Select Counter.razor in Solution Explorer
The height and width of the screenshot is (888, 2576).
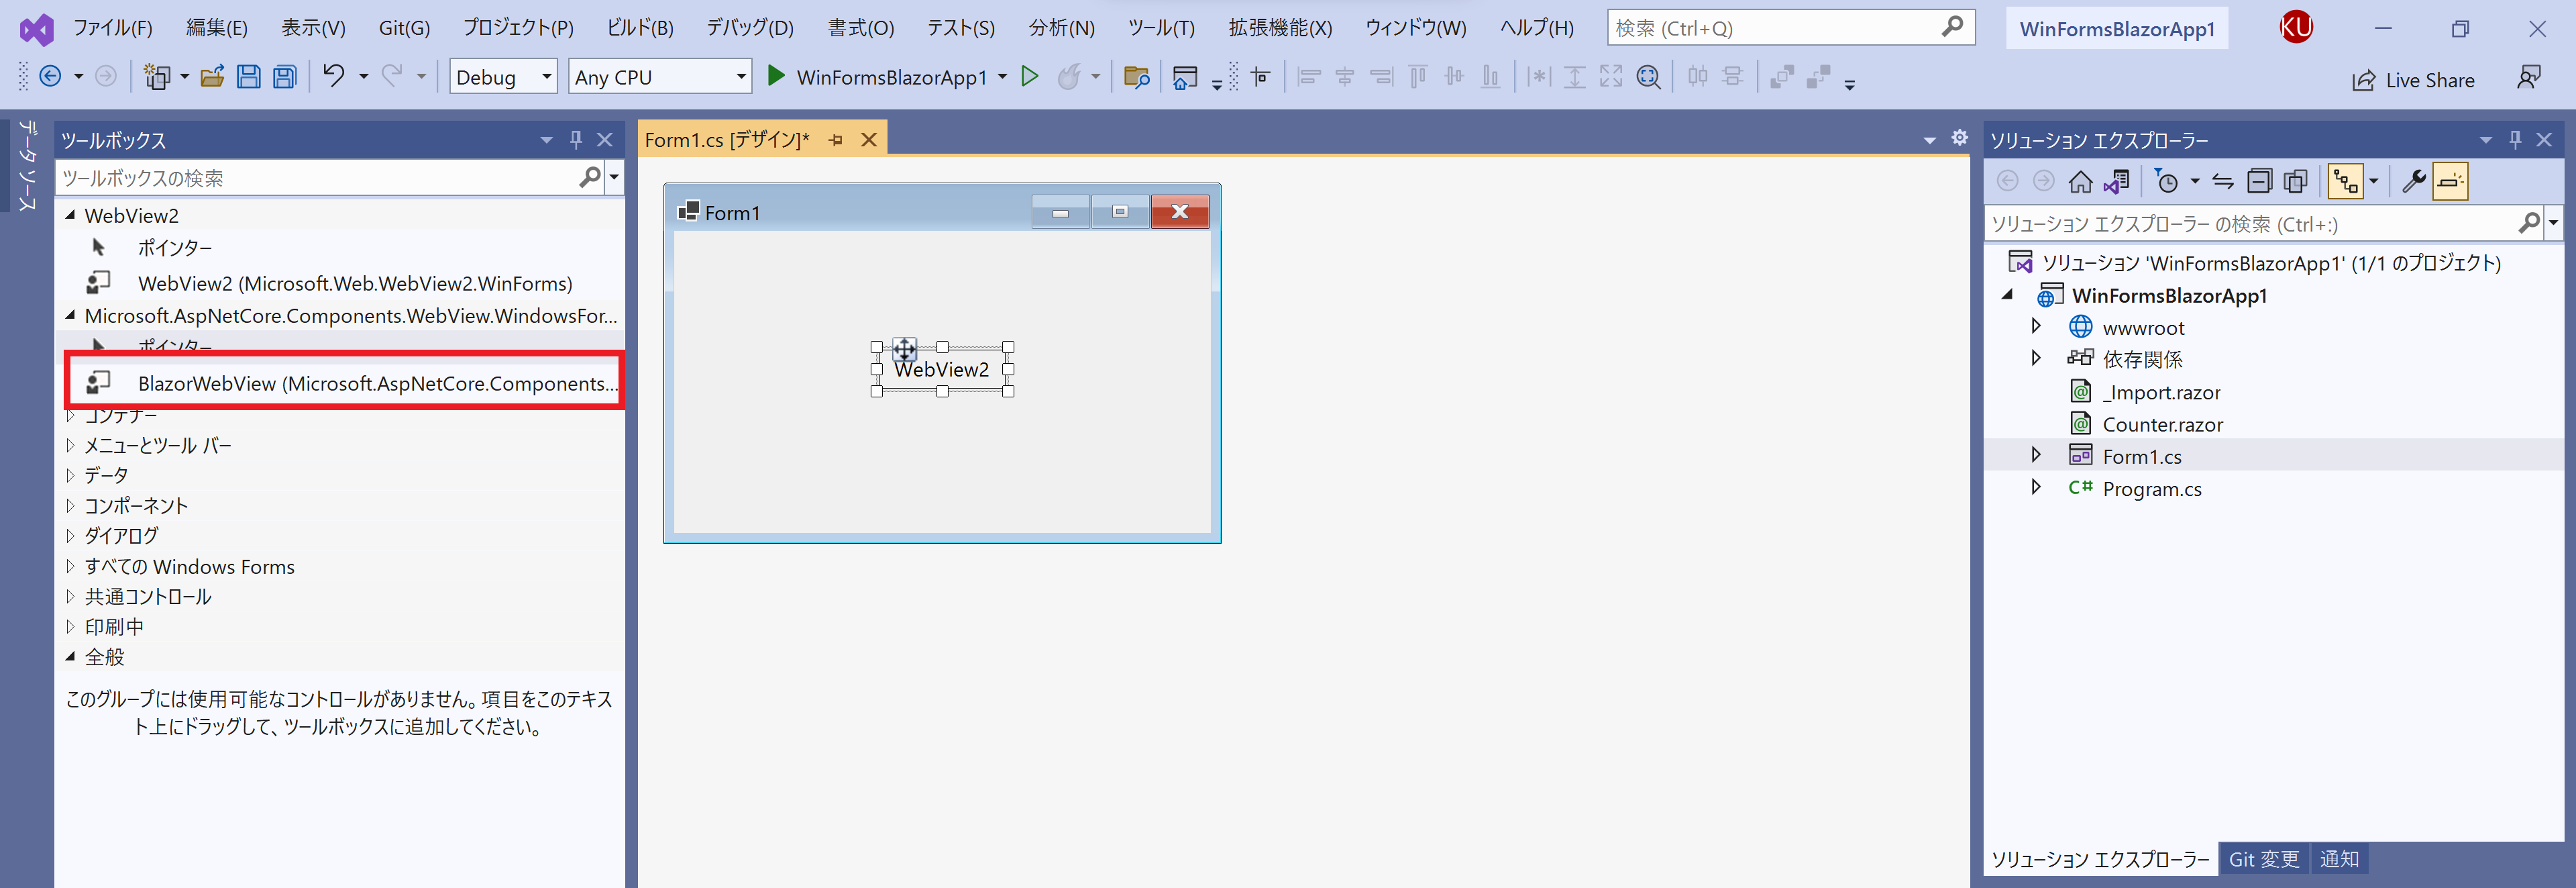point(2162,424)
